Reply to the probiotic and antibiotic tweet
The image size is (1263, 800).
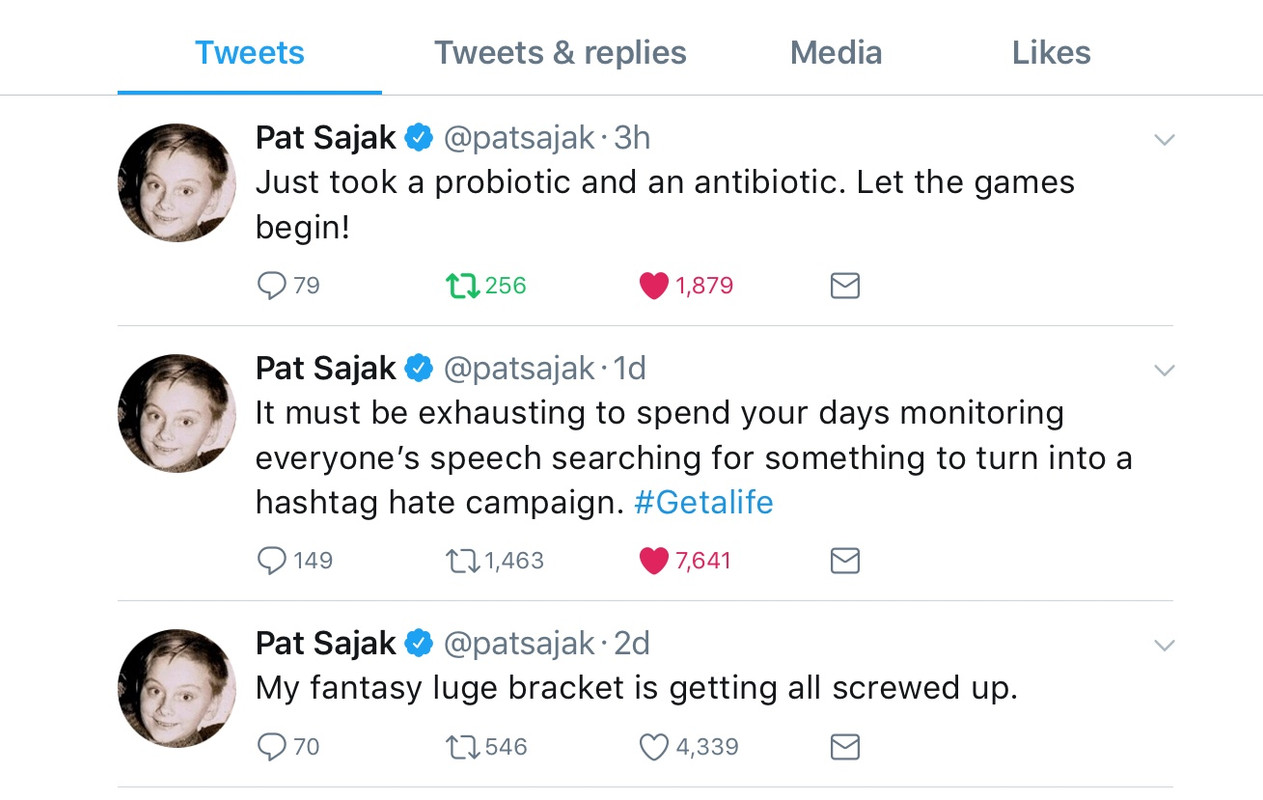coord(272,286)
